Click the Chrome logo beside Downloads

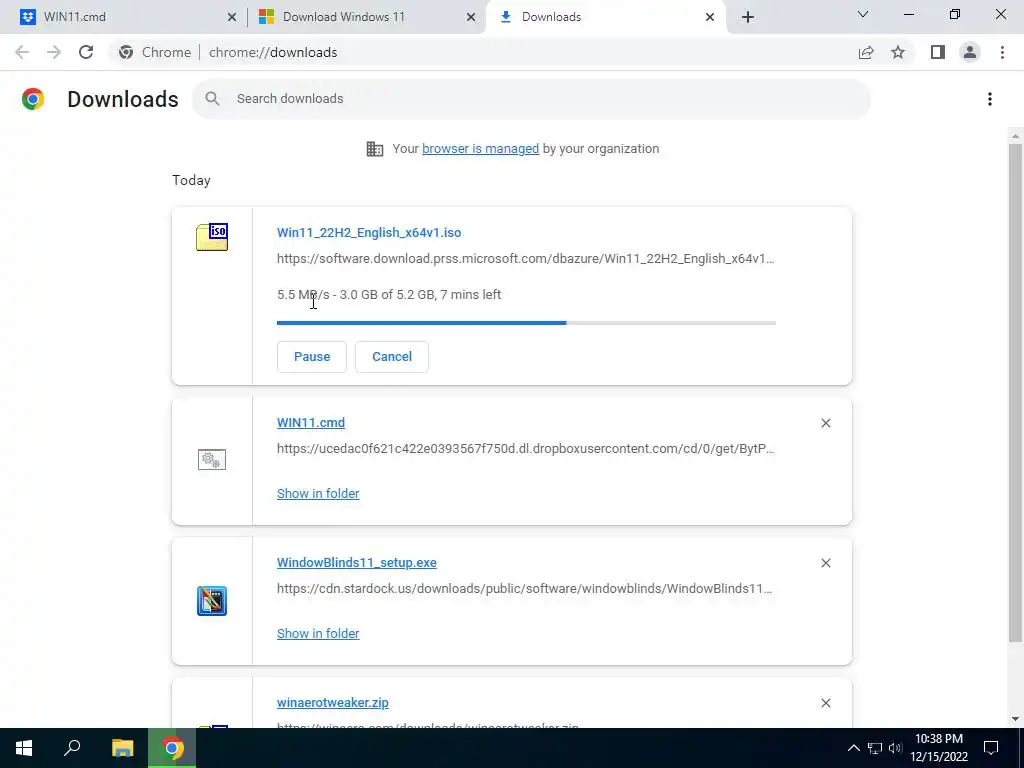coord(33,99)
